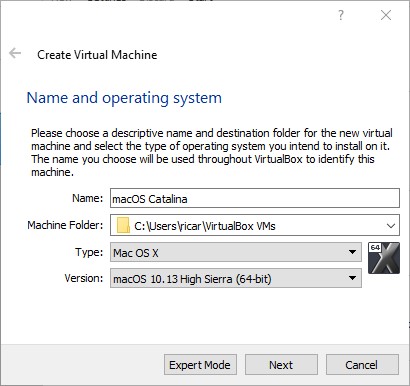This screenshot has width=410, height=386.
Task: Expand the Machine Folder chevron arrow
Action: pos(391,226)
